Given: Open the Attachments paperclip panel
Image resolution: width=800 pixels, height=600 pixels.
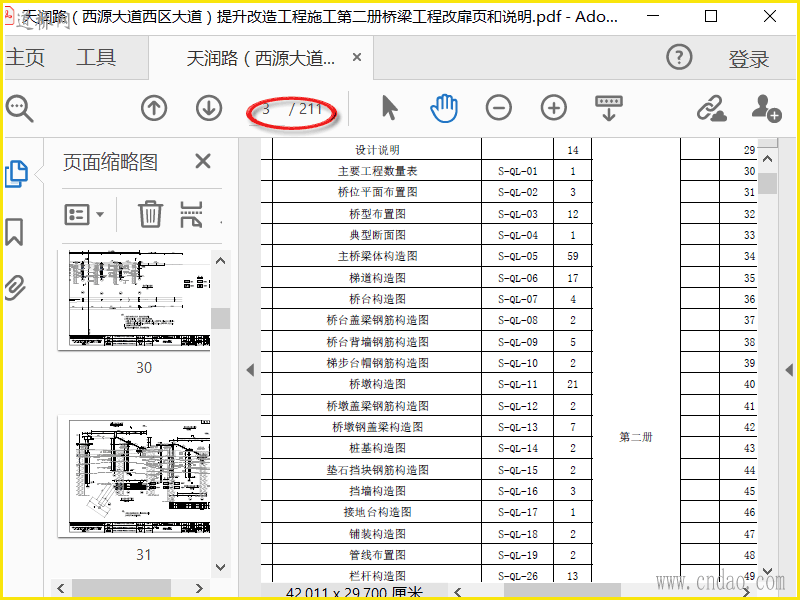Looking at the screenshot, I should coord(15,288).
